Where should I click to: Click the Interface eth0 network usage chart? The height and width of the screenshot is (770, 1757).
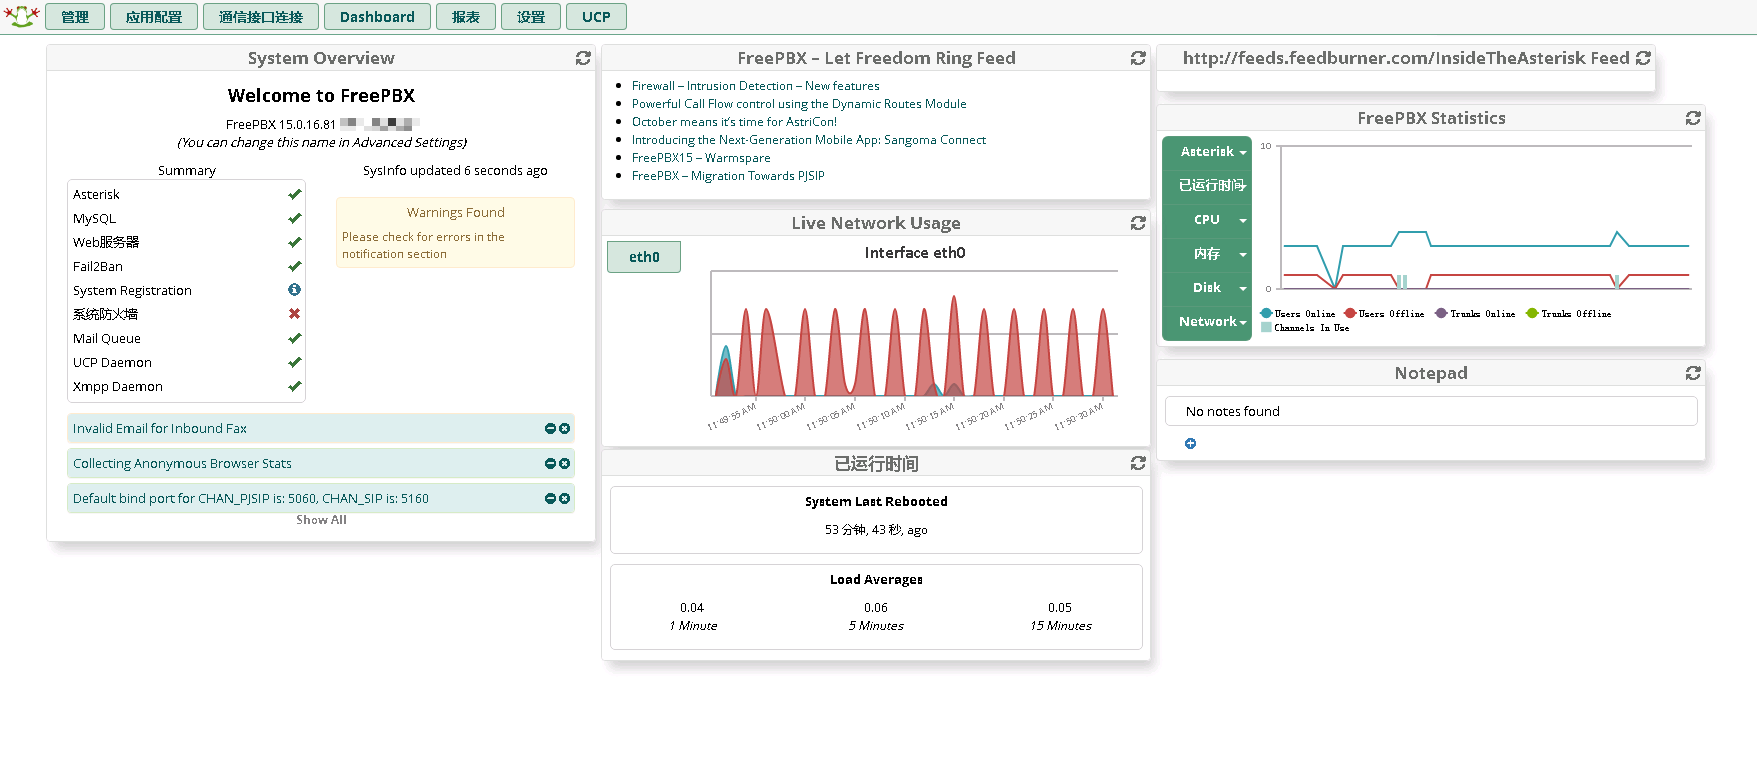(914, 335)
